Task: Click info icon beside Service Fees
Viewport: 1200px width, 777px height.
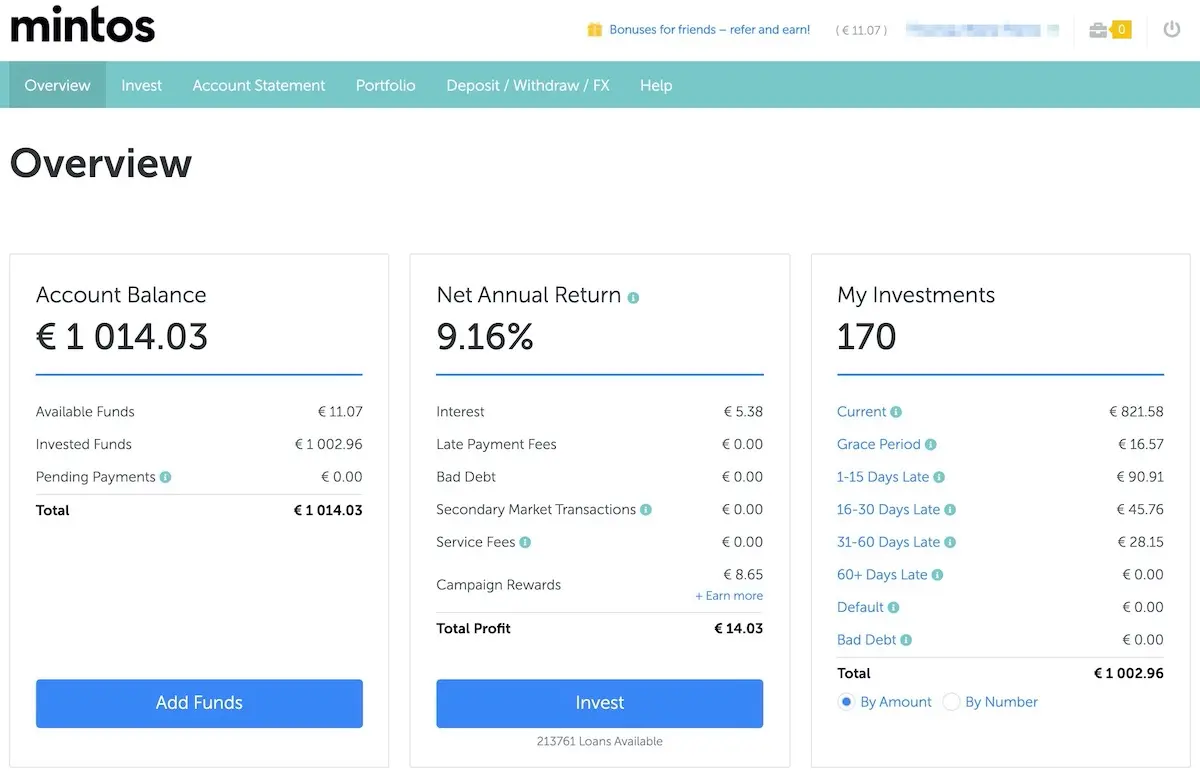Action: (525, 542)
